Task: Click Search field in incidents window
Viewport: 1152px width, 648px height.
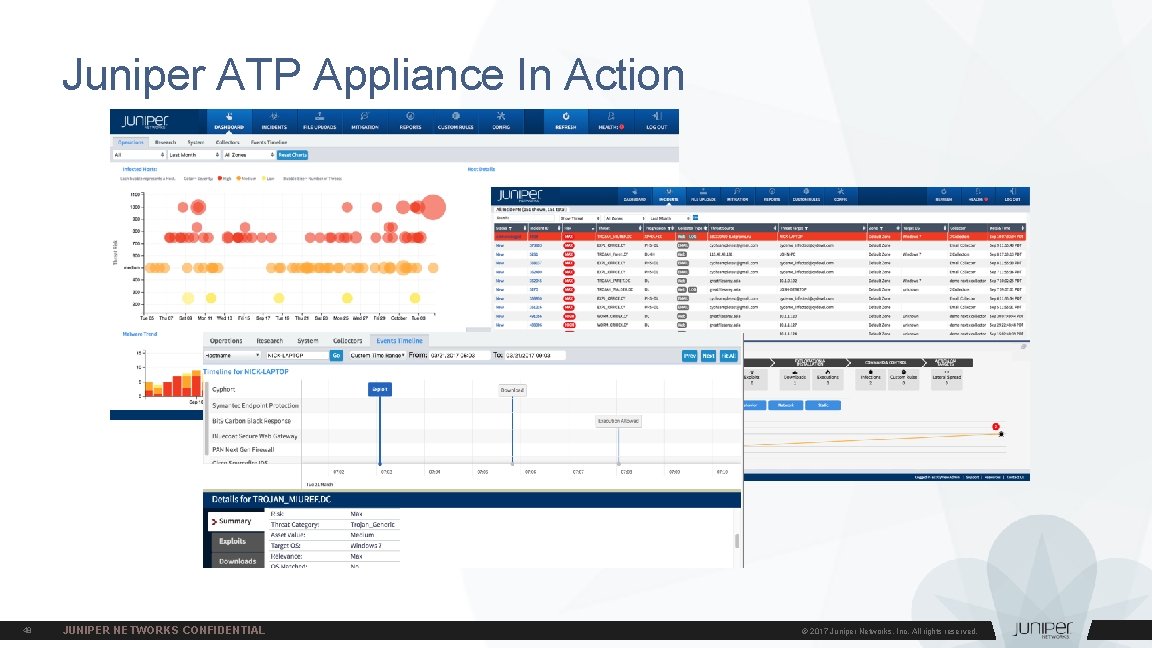Action: pyautogui.click(x=525, y=218)
